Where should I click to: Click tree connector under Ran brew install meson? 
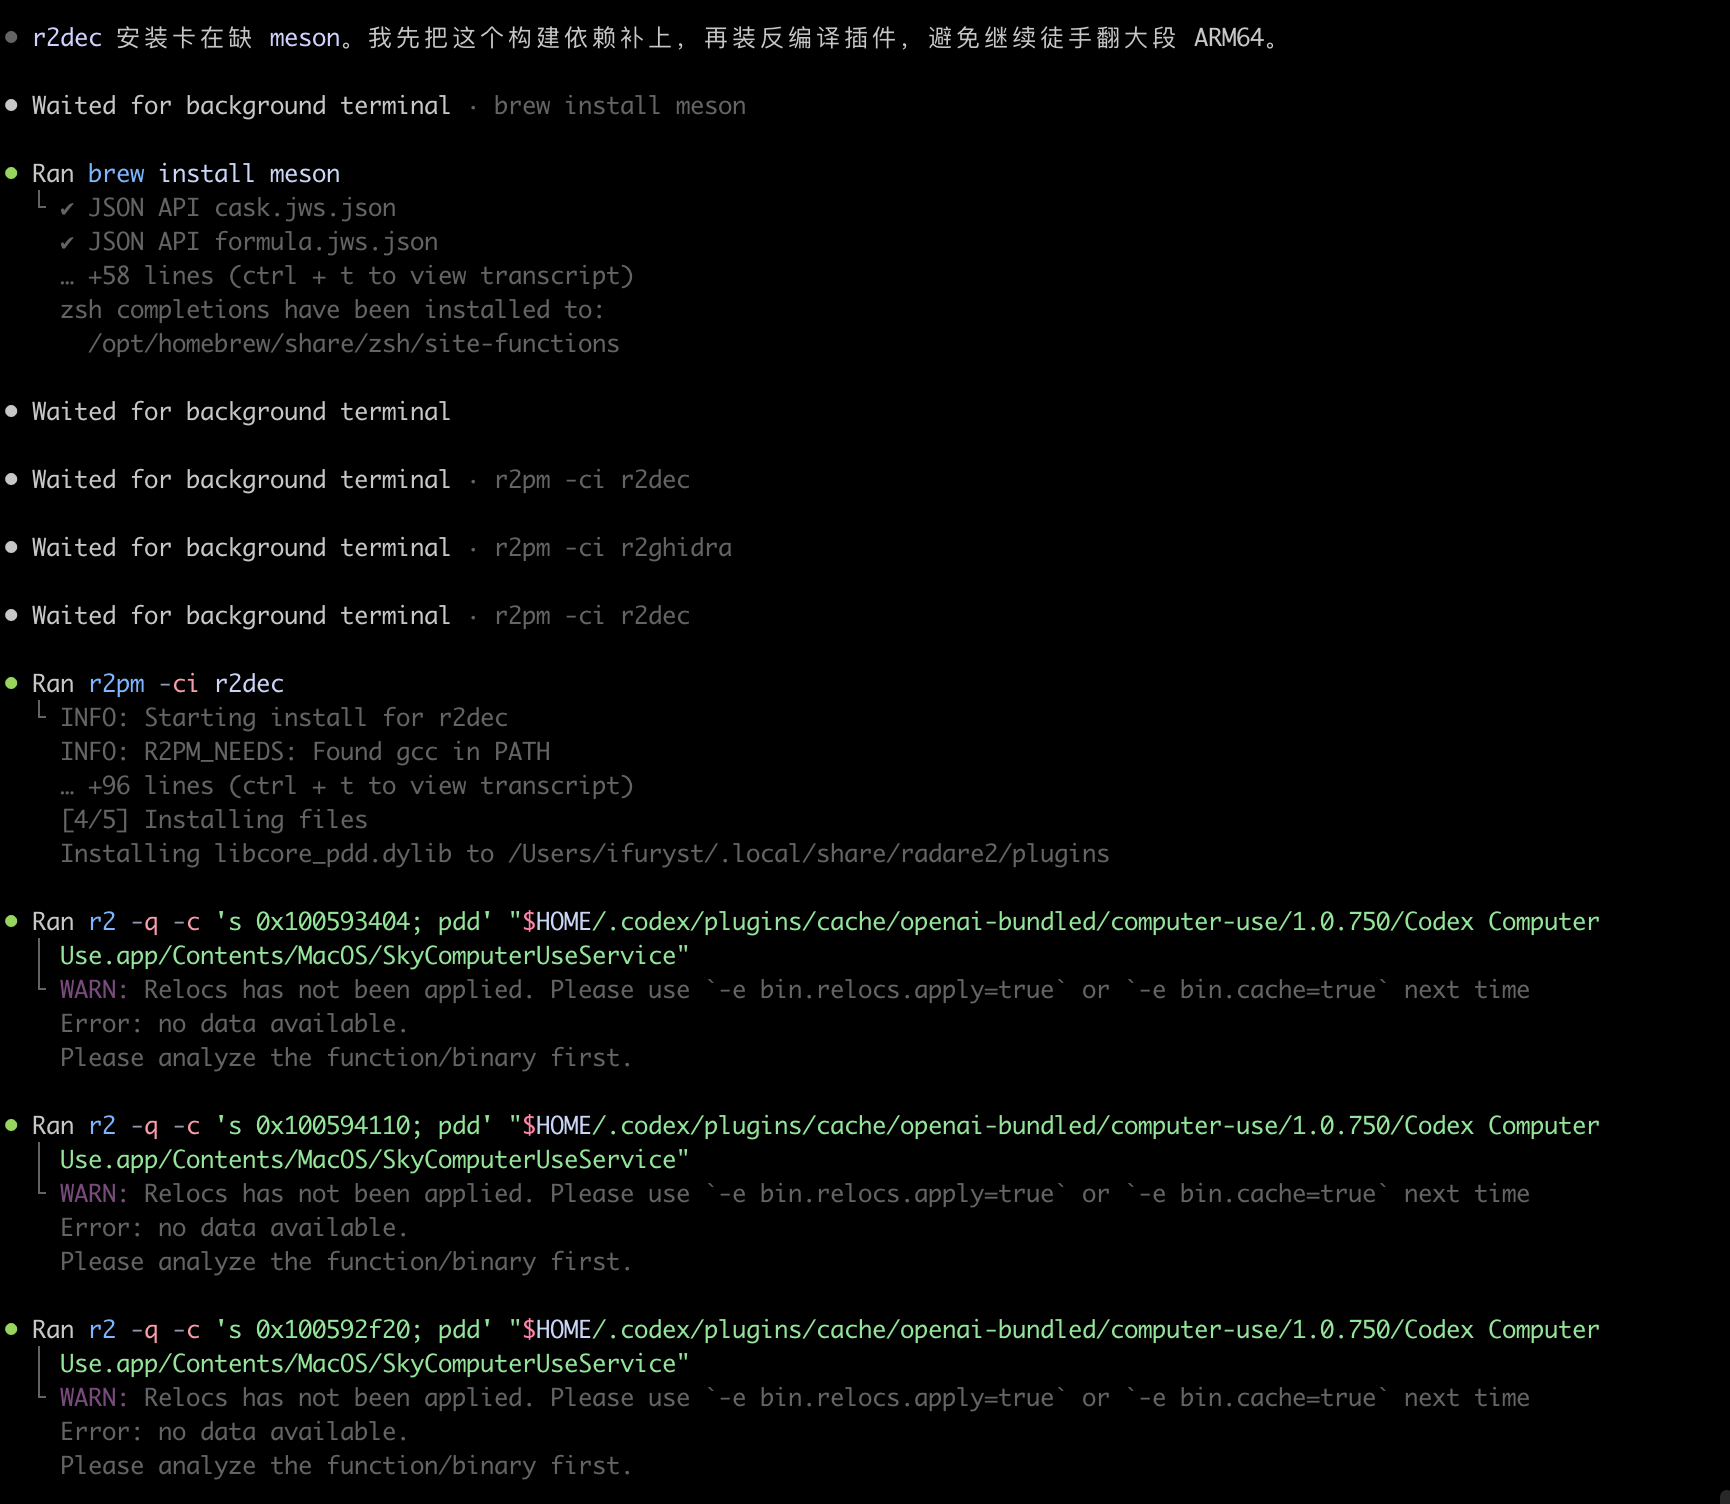[41, 202]
